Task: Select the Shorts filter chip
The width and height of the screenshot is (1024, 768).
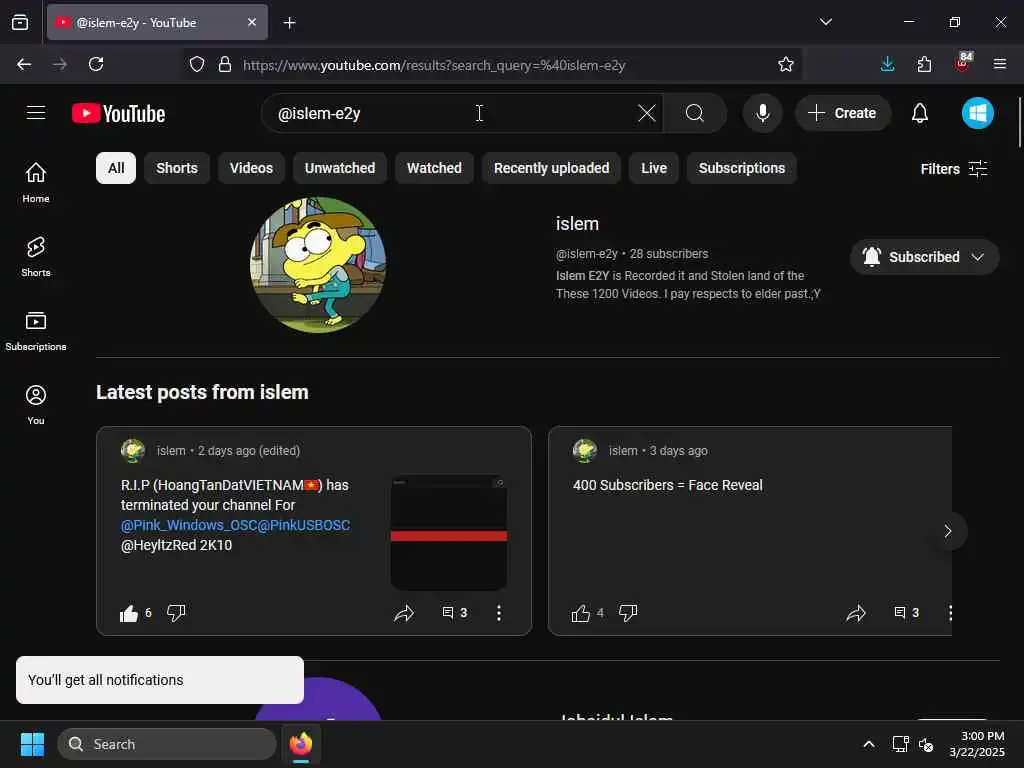Action: (176, 168)
